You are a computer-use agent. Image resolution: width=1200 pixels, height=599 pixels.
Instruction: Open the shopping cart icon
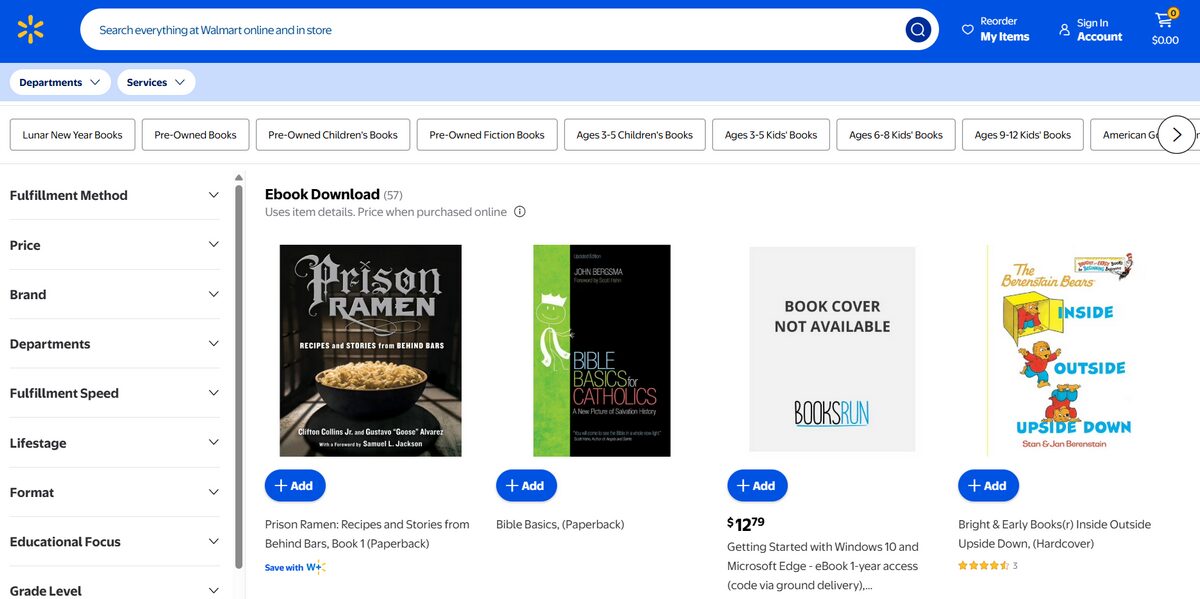(x=1164, y=20)
